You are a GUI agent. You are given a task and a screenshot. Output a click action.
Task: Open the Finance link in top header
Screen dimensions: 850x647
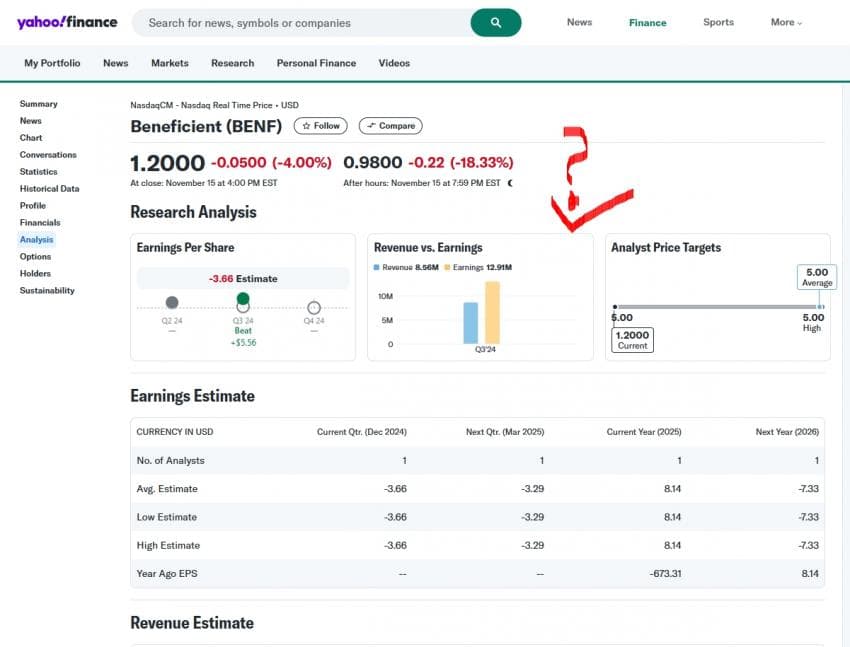(648, 23)
